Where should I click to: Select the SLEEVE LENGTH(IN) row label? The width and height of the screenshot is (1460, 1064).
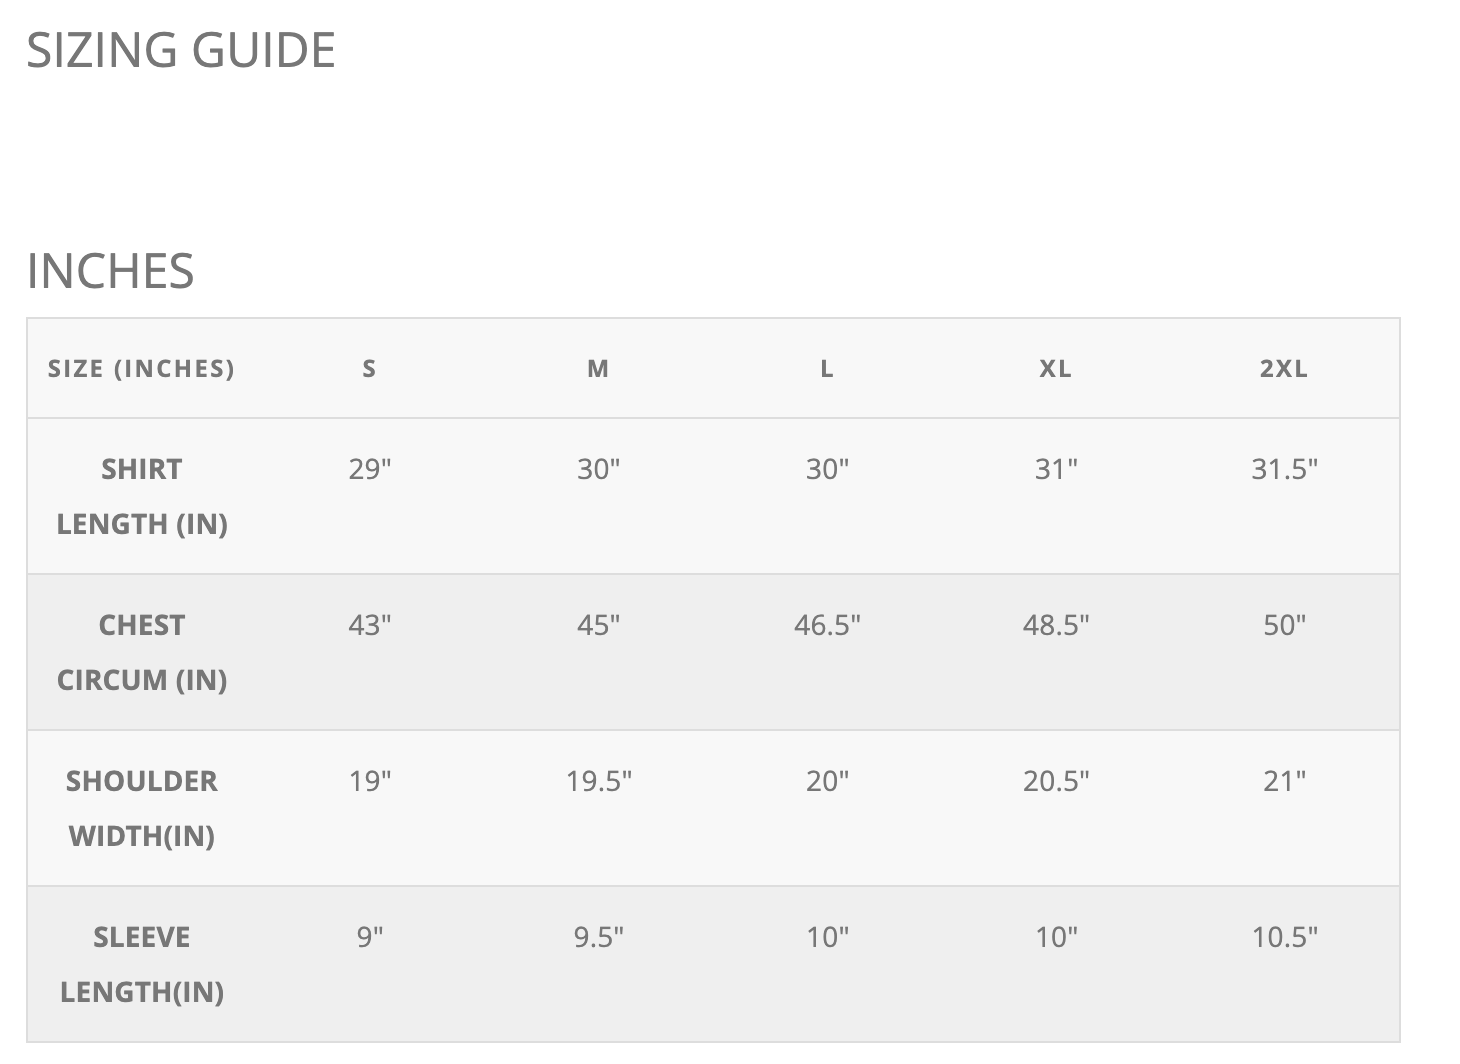point(142,964)
